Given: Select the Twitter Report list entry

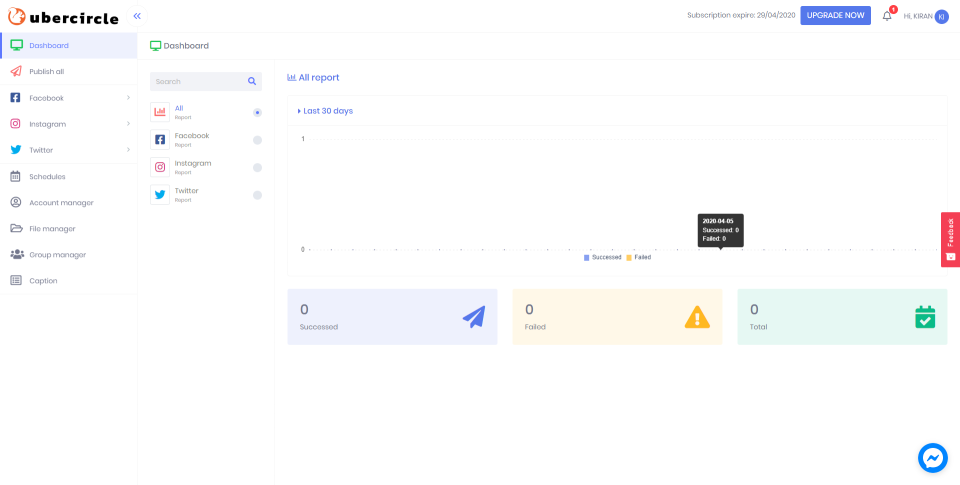Looking at the screenshot, I should coord(206,195).
